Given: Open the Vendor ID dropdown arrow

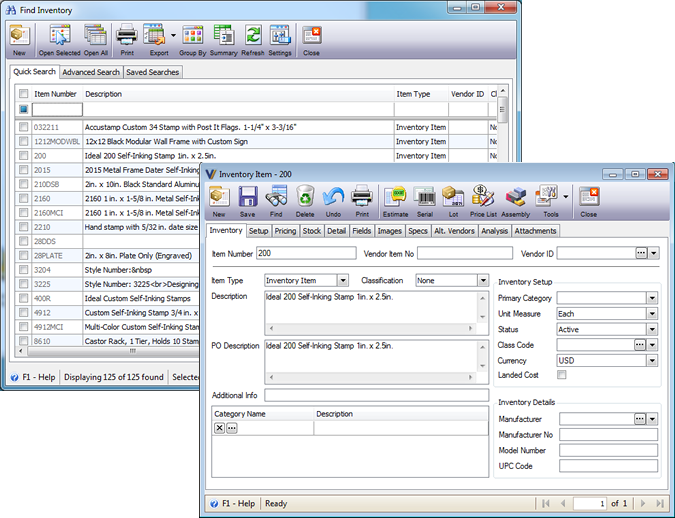Looking at the screenshot, I should coord(654,253).
